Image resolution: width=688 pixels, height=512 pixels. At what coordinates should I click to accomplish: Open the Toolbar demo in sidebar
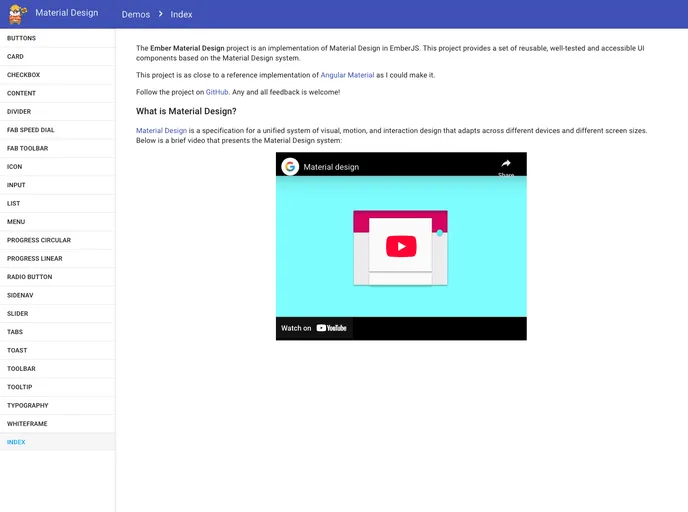57,369
